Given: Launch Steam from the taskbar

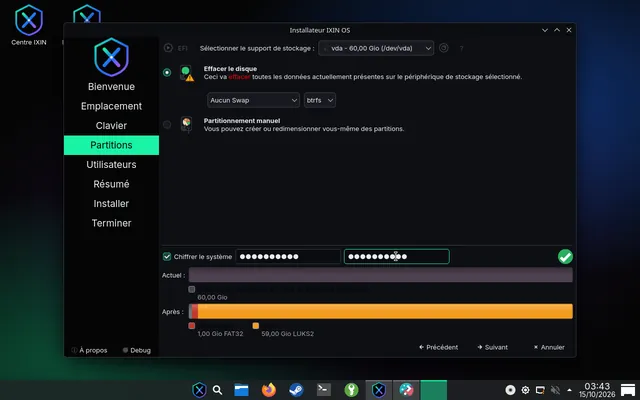Looking at the screenshot, I should click(296, 390).
